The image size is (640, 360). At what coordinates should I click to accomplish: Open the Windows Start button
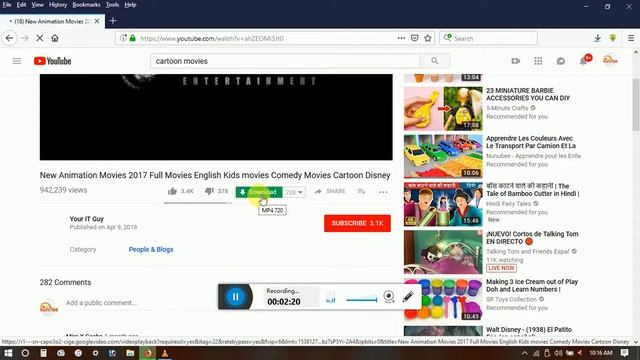click(8, 353)
